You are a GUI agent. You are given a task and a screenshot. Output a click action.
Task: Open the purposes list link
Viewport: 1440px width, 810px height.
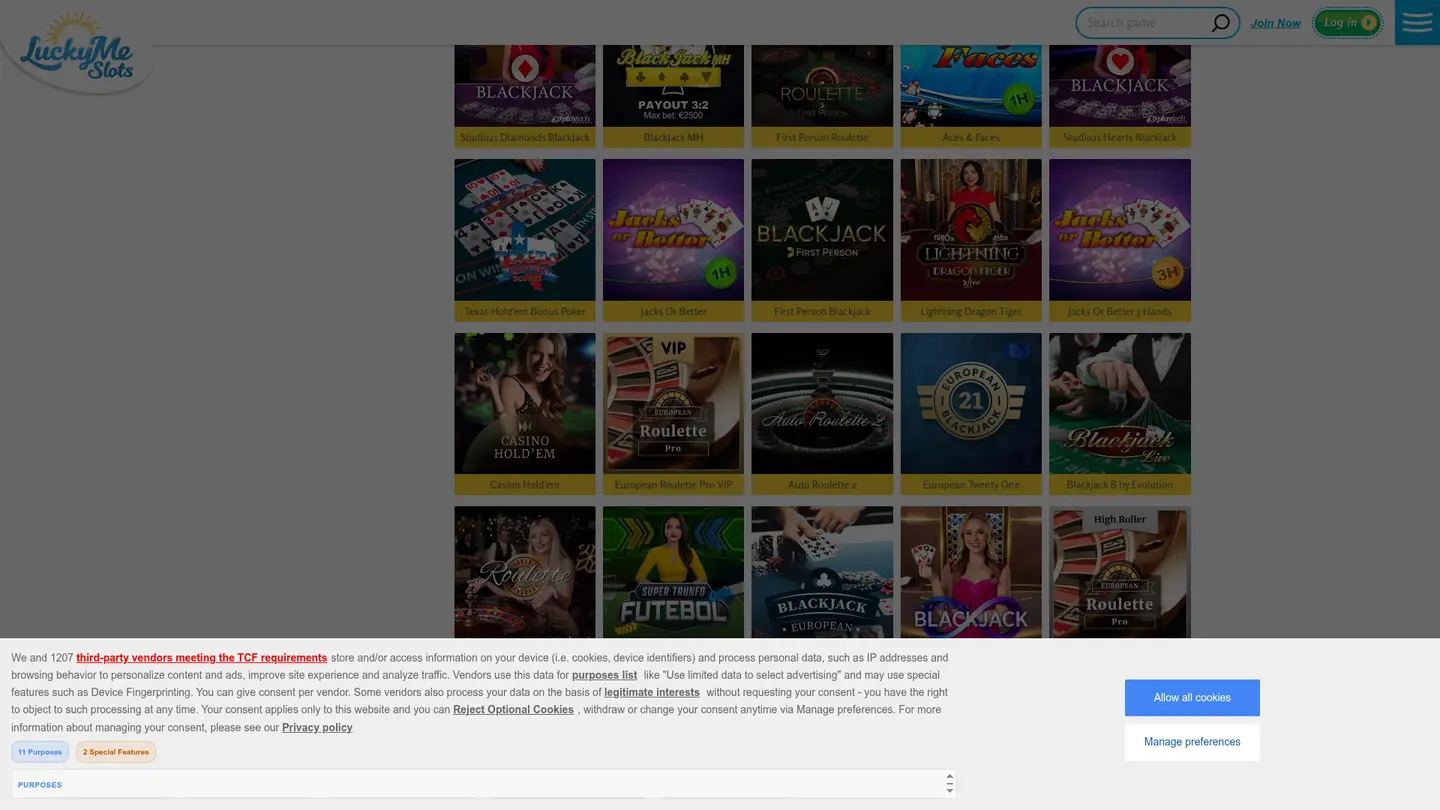[604, 675]
